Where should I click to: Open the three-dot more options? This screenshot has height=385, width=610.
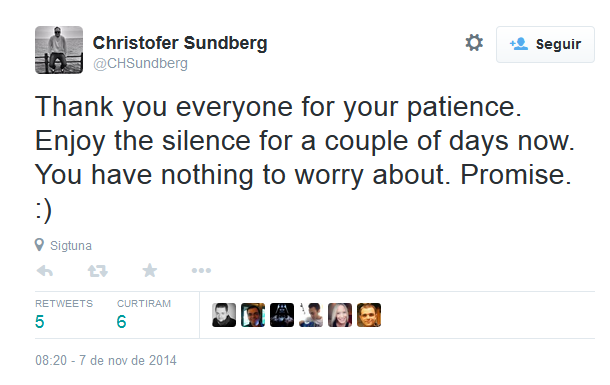pos(201,270)
